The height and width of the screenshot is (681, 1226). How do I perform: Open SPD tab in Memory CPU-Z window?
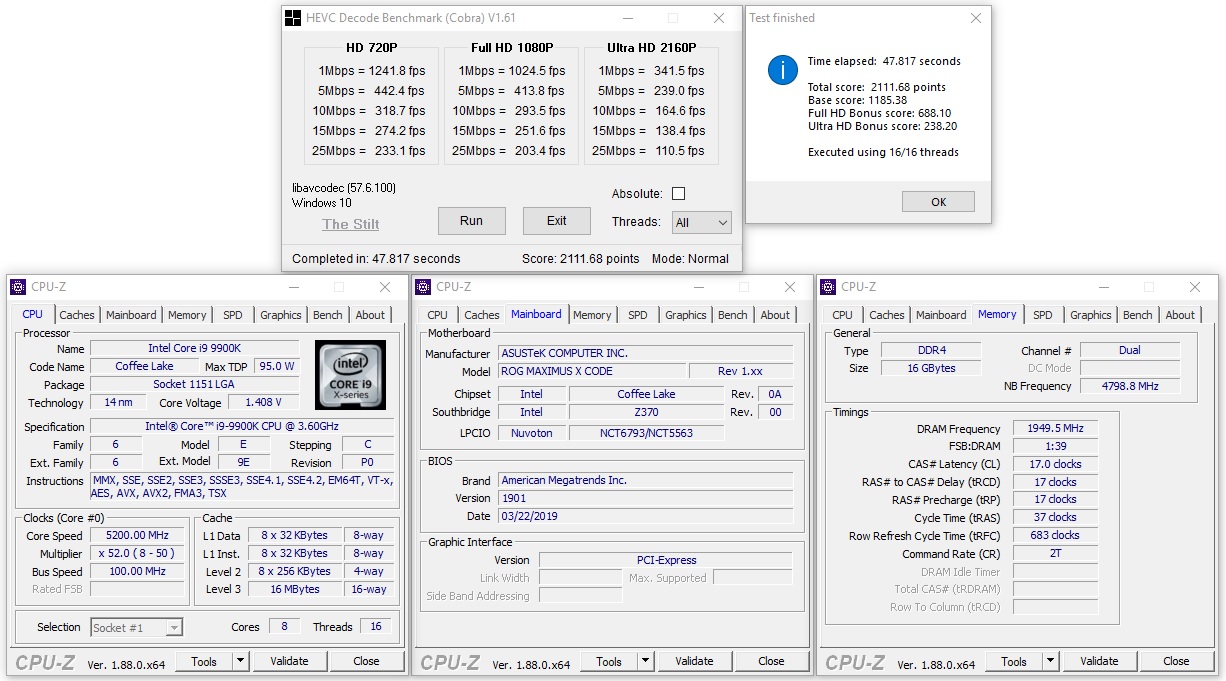[x=1043, y=315]
